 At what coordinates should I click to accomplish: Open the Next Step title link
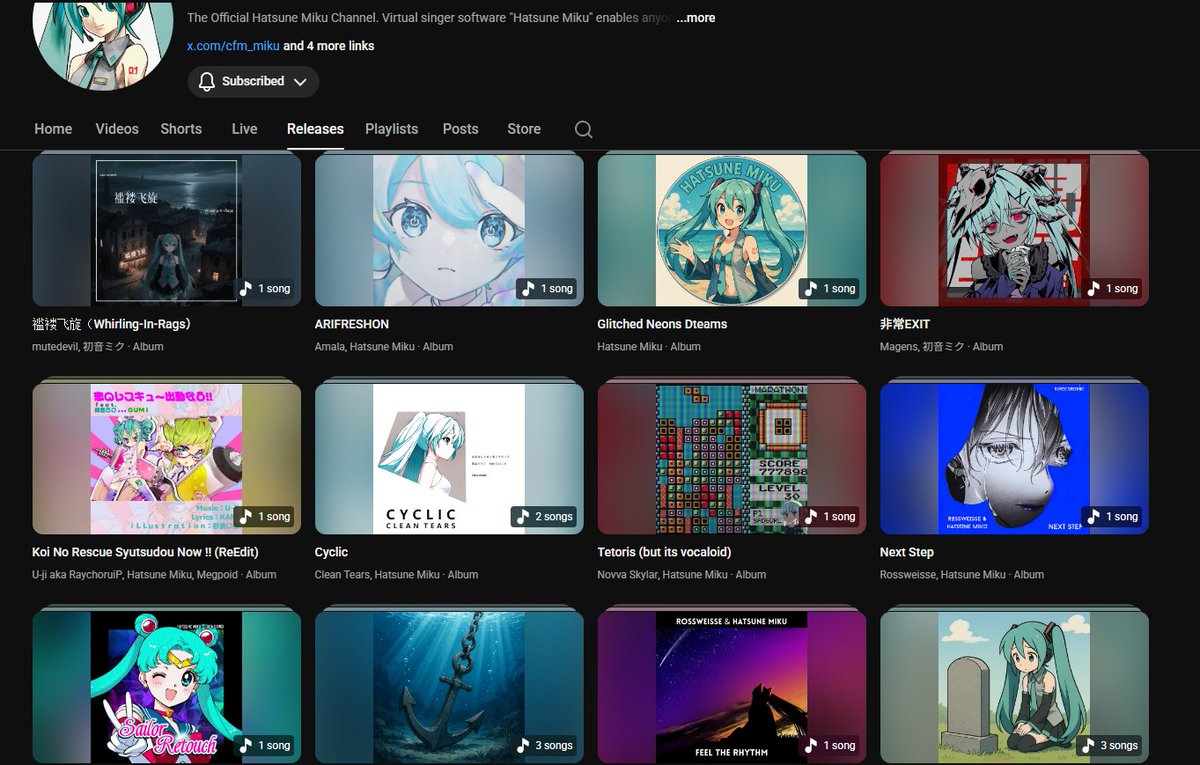click(907, 552)
